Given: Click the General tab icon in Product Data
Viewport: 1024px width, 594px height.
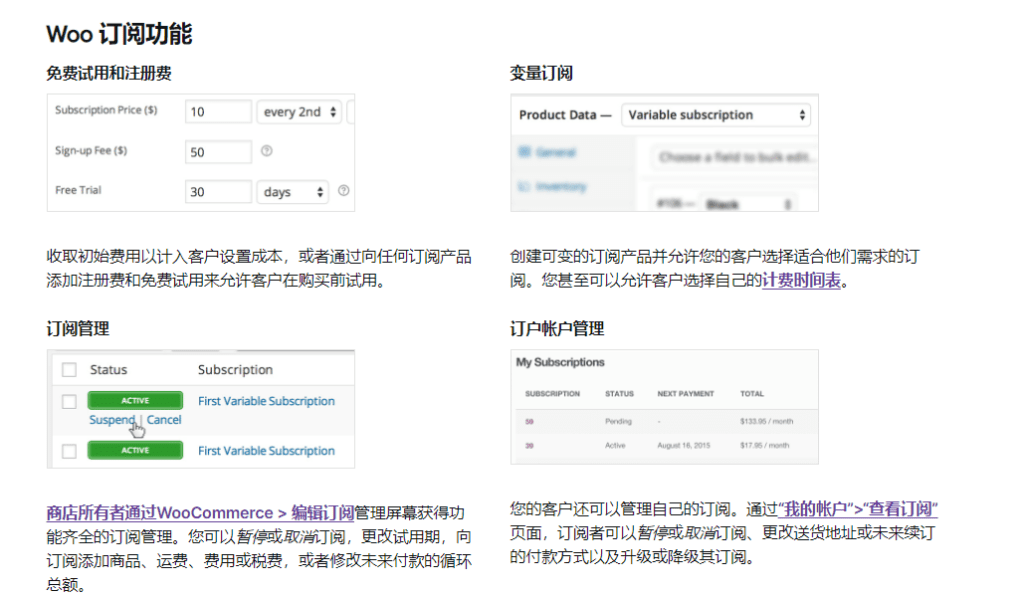Looking at the screenshot, I should tap(524, 152).
